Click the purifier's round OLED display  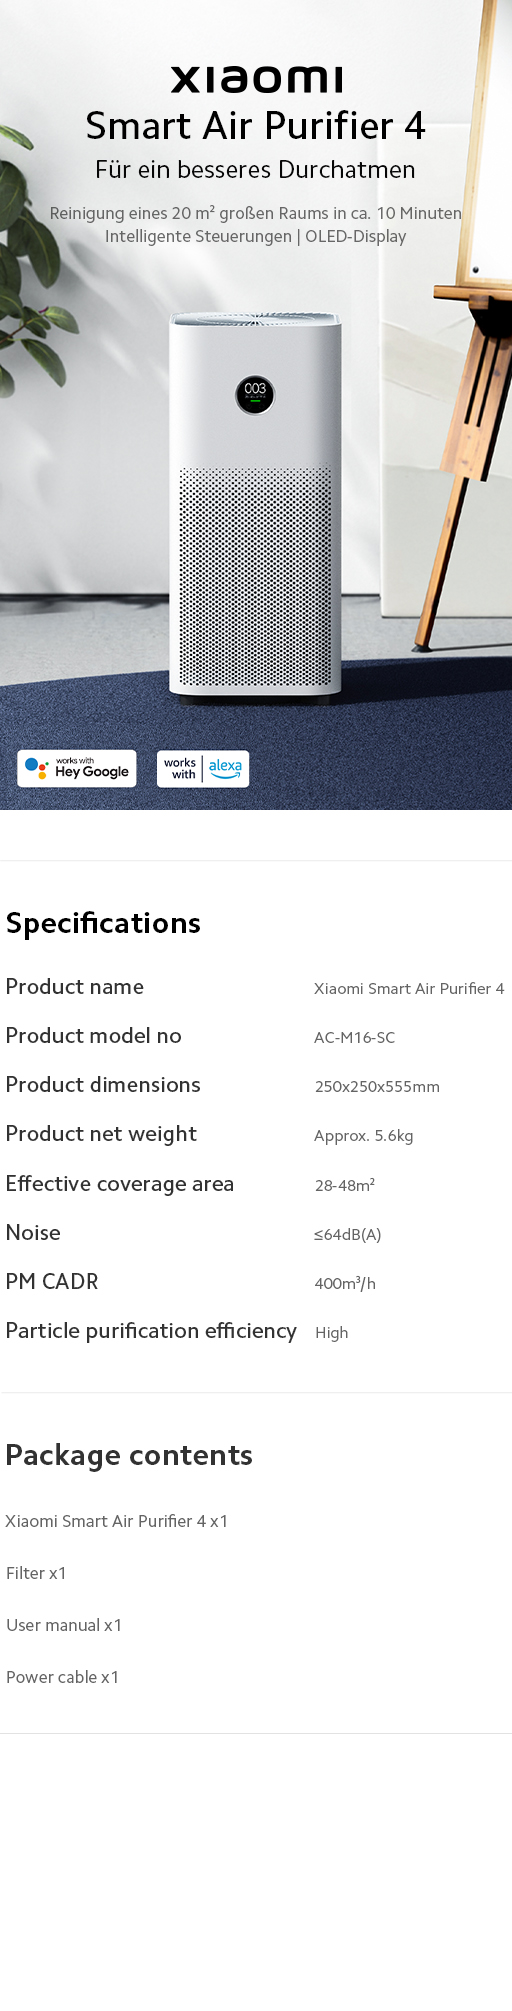pos(255,395)
